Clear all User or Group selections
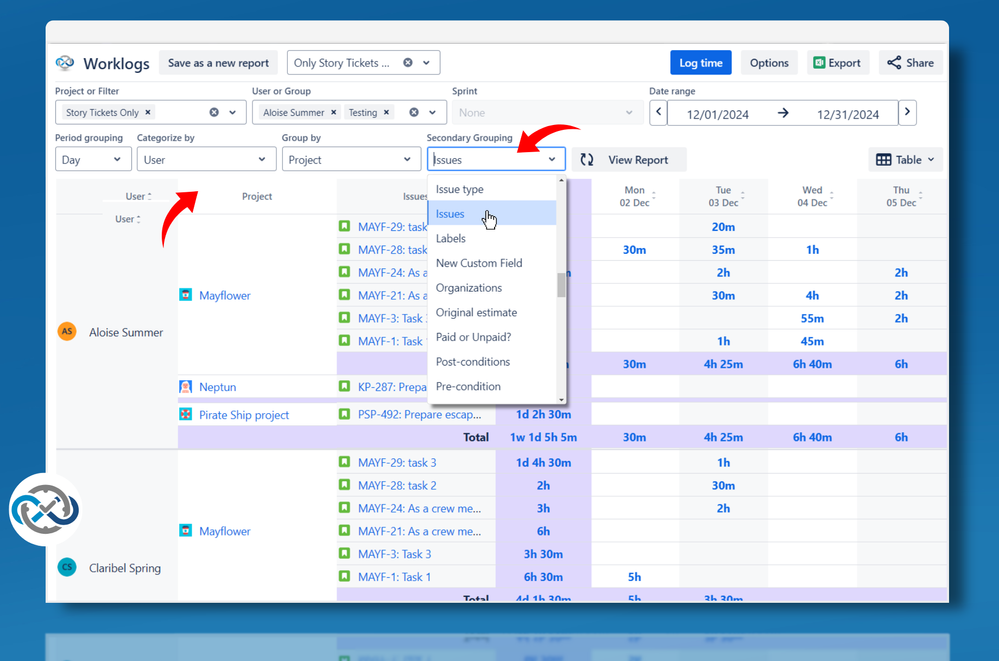The image size is (999, 661). tap(414, 112)
